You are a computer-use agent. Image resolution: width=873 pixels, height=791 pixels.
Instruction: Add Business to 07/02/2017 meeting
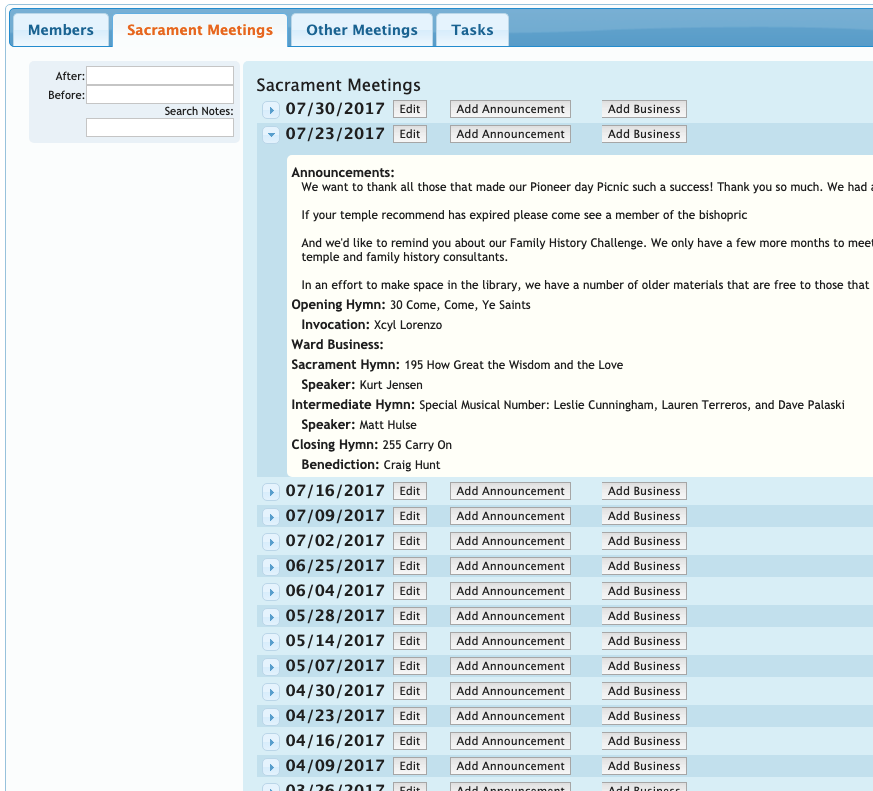pos(644,541)
